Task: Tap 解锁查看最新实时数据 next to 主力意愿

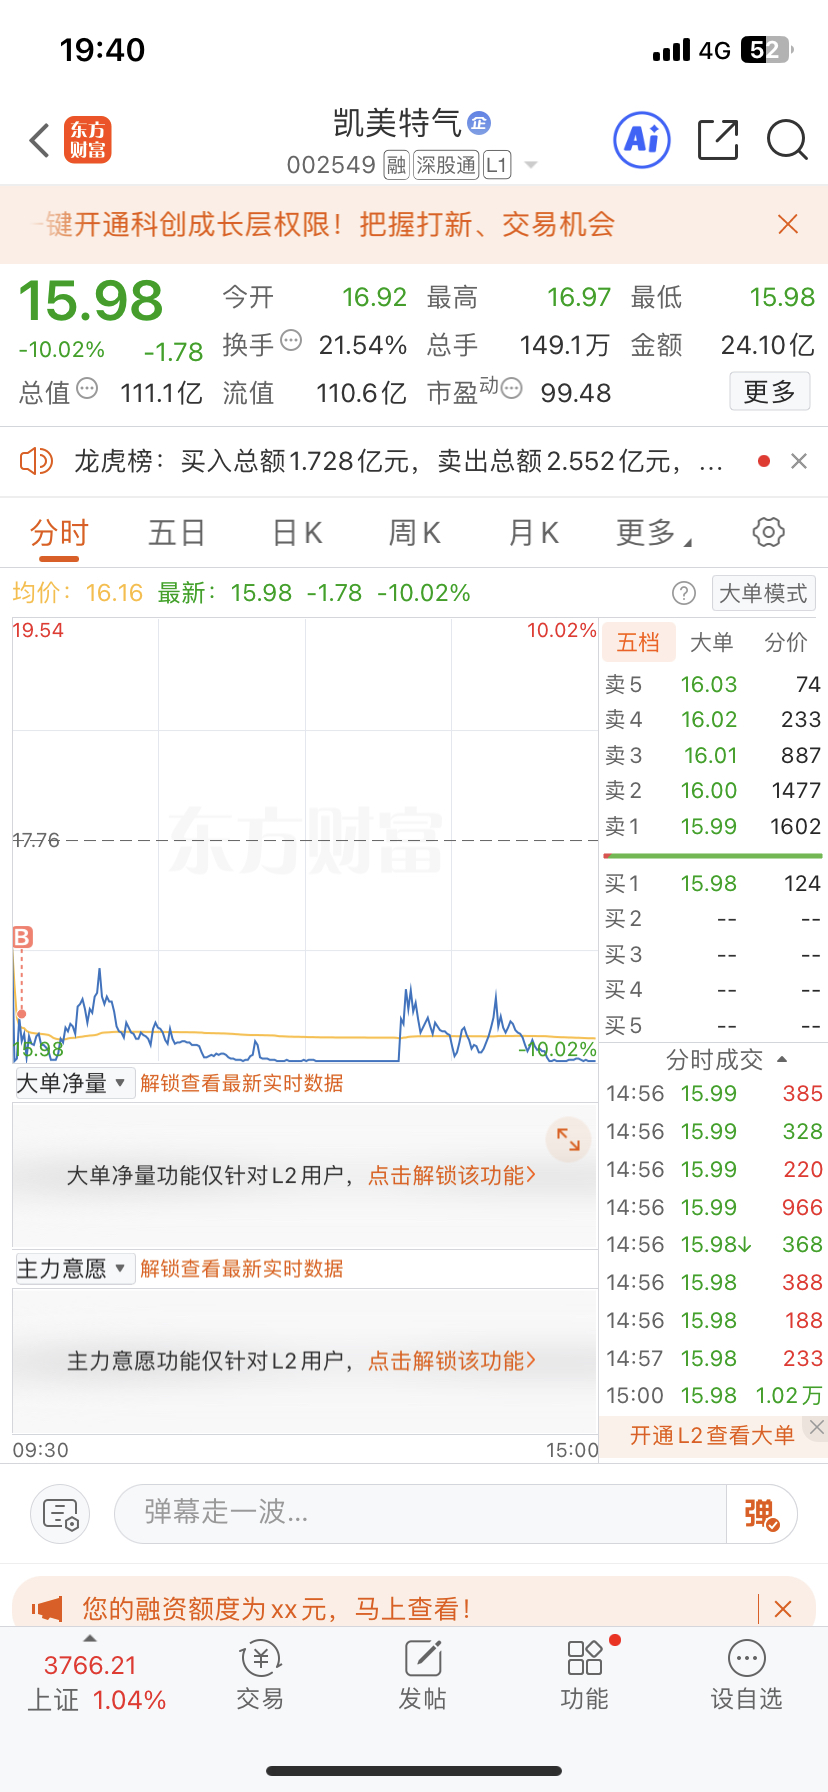Action: 242,1269
